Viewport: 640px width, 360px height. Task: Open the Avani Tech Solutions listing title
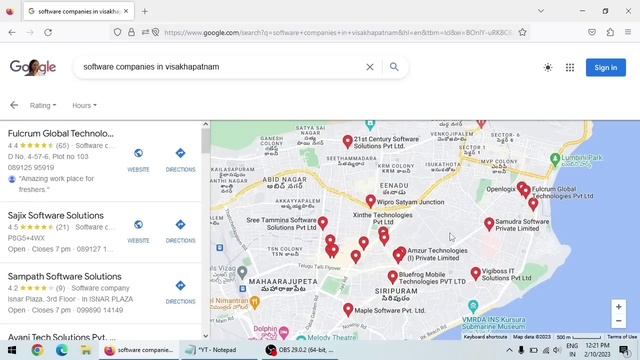coord(61,337)
